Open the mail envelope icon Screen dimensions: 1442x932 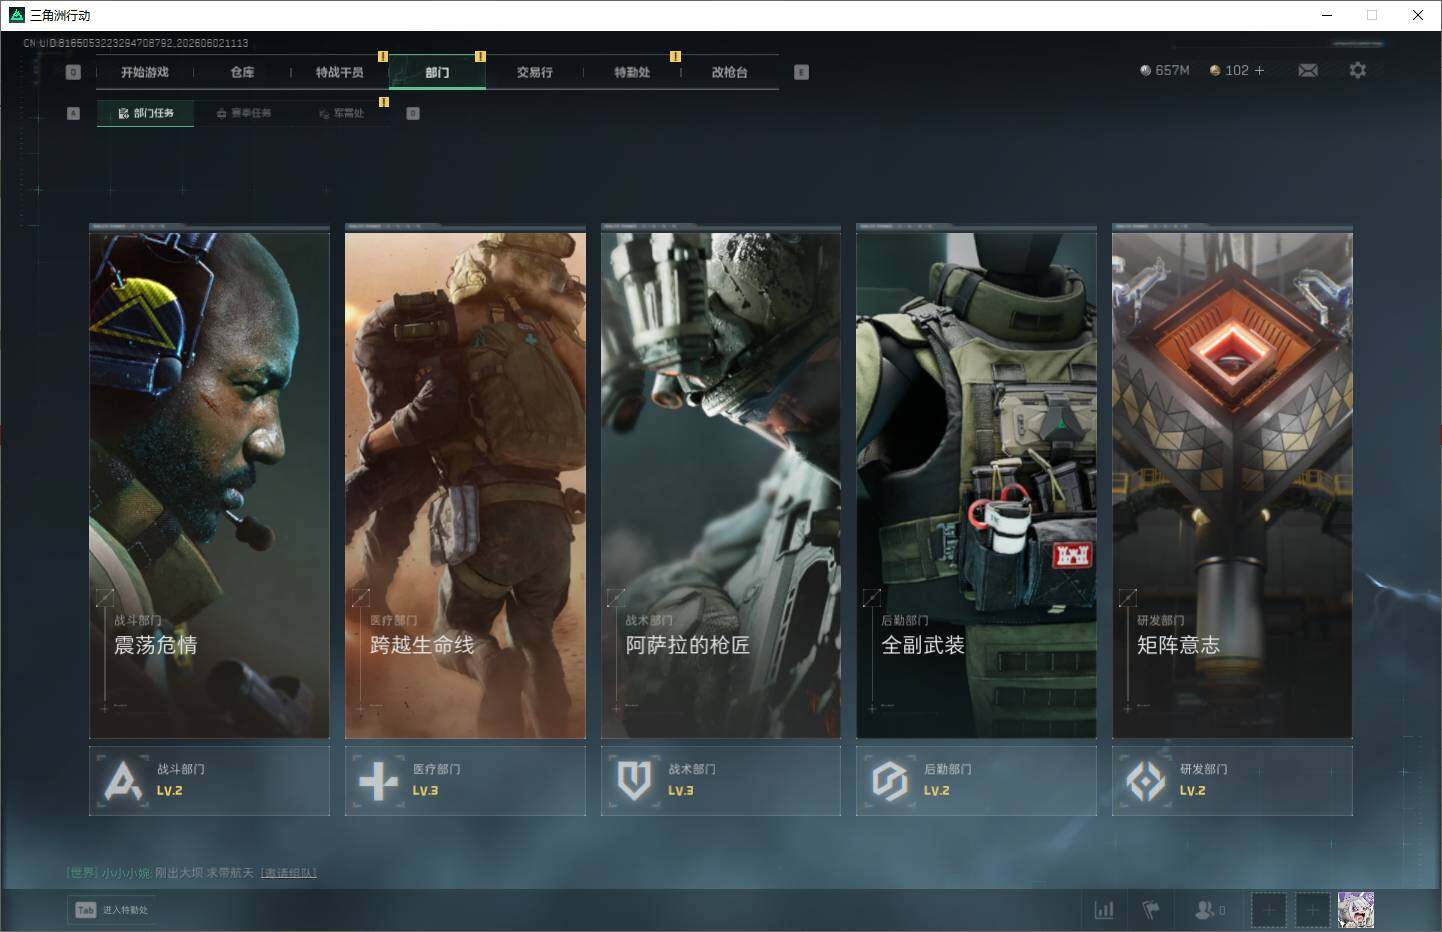(1308, 70)
